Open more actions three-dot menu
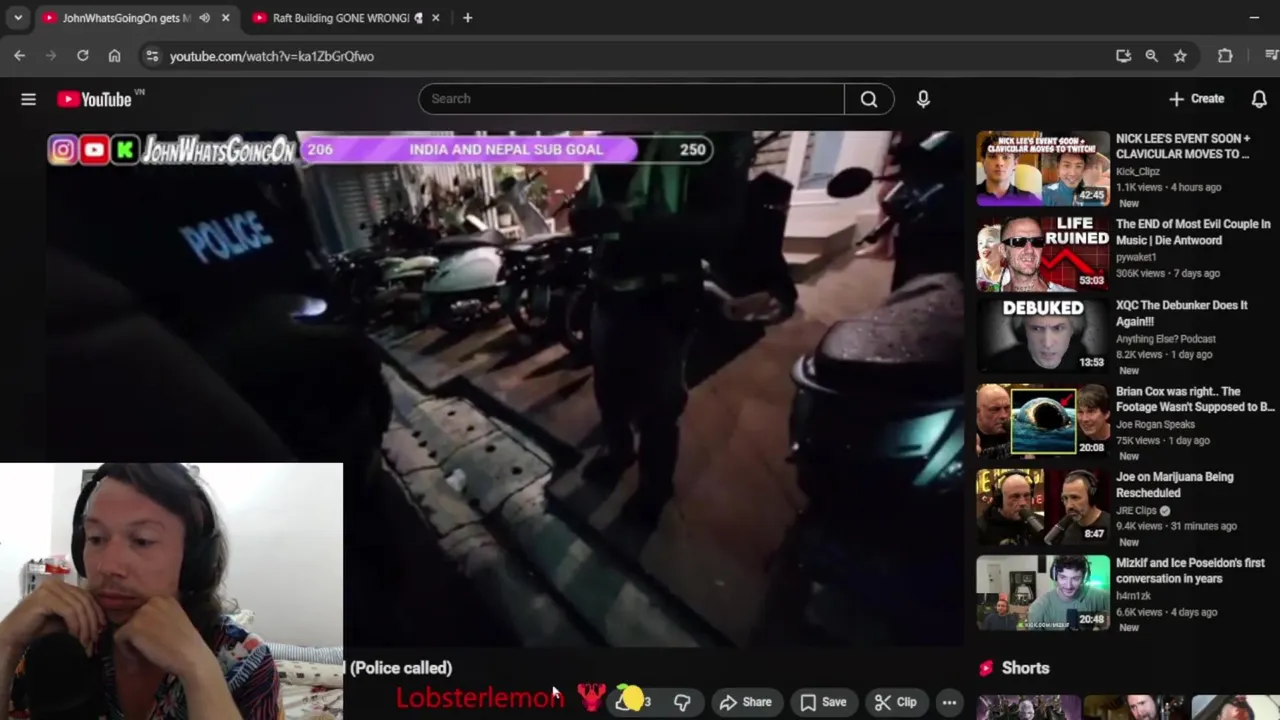This screenshot has width=1280, height=720. coord(949,702)
